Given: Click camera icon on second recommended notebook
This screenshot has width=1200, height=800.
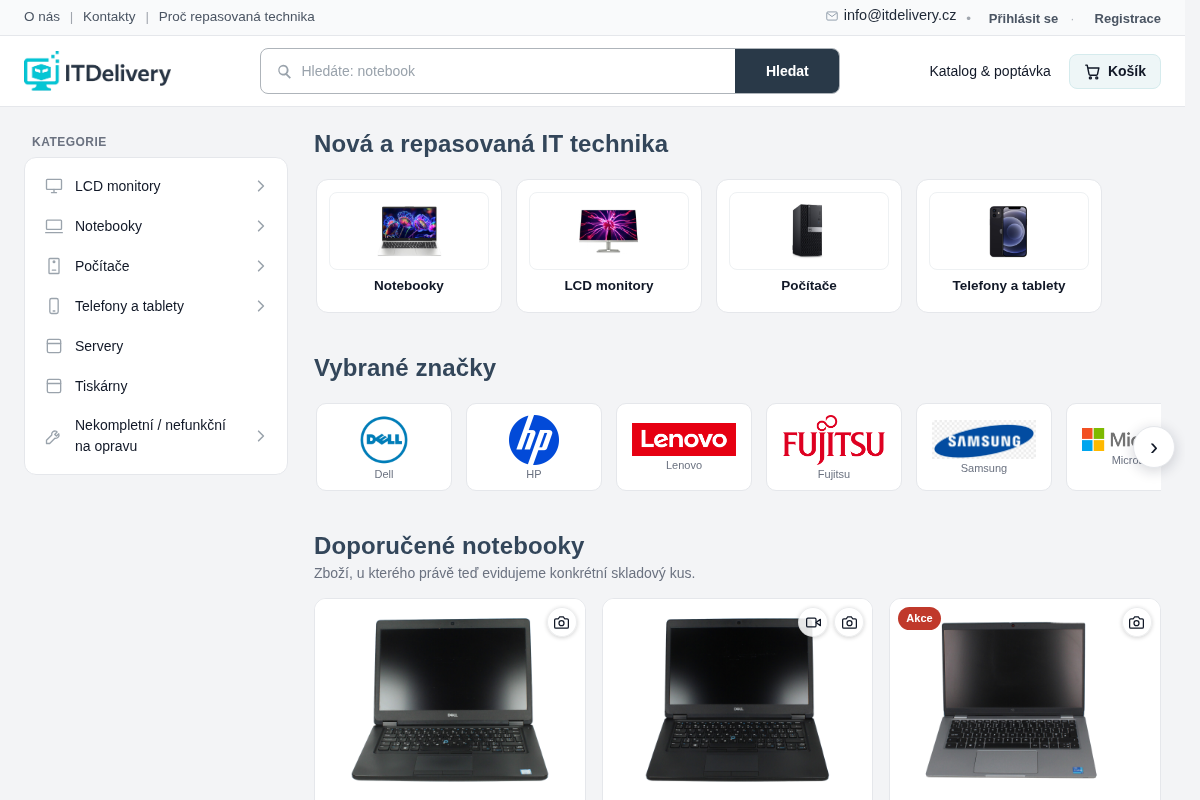Looking at the screenshot, I should [849, 622].
